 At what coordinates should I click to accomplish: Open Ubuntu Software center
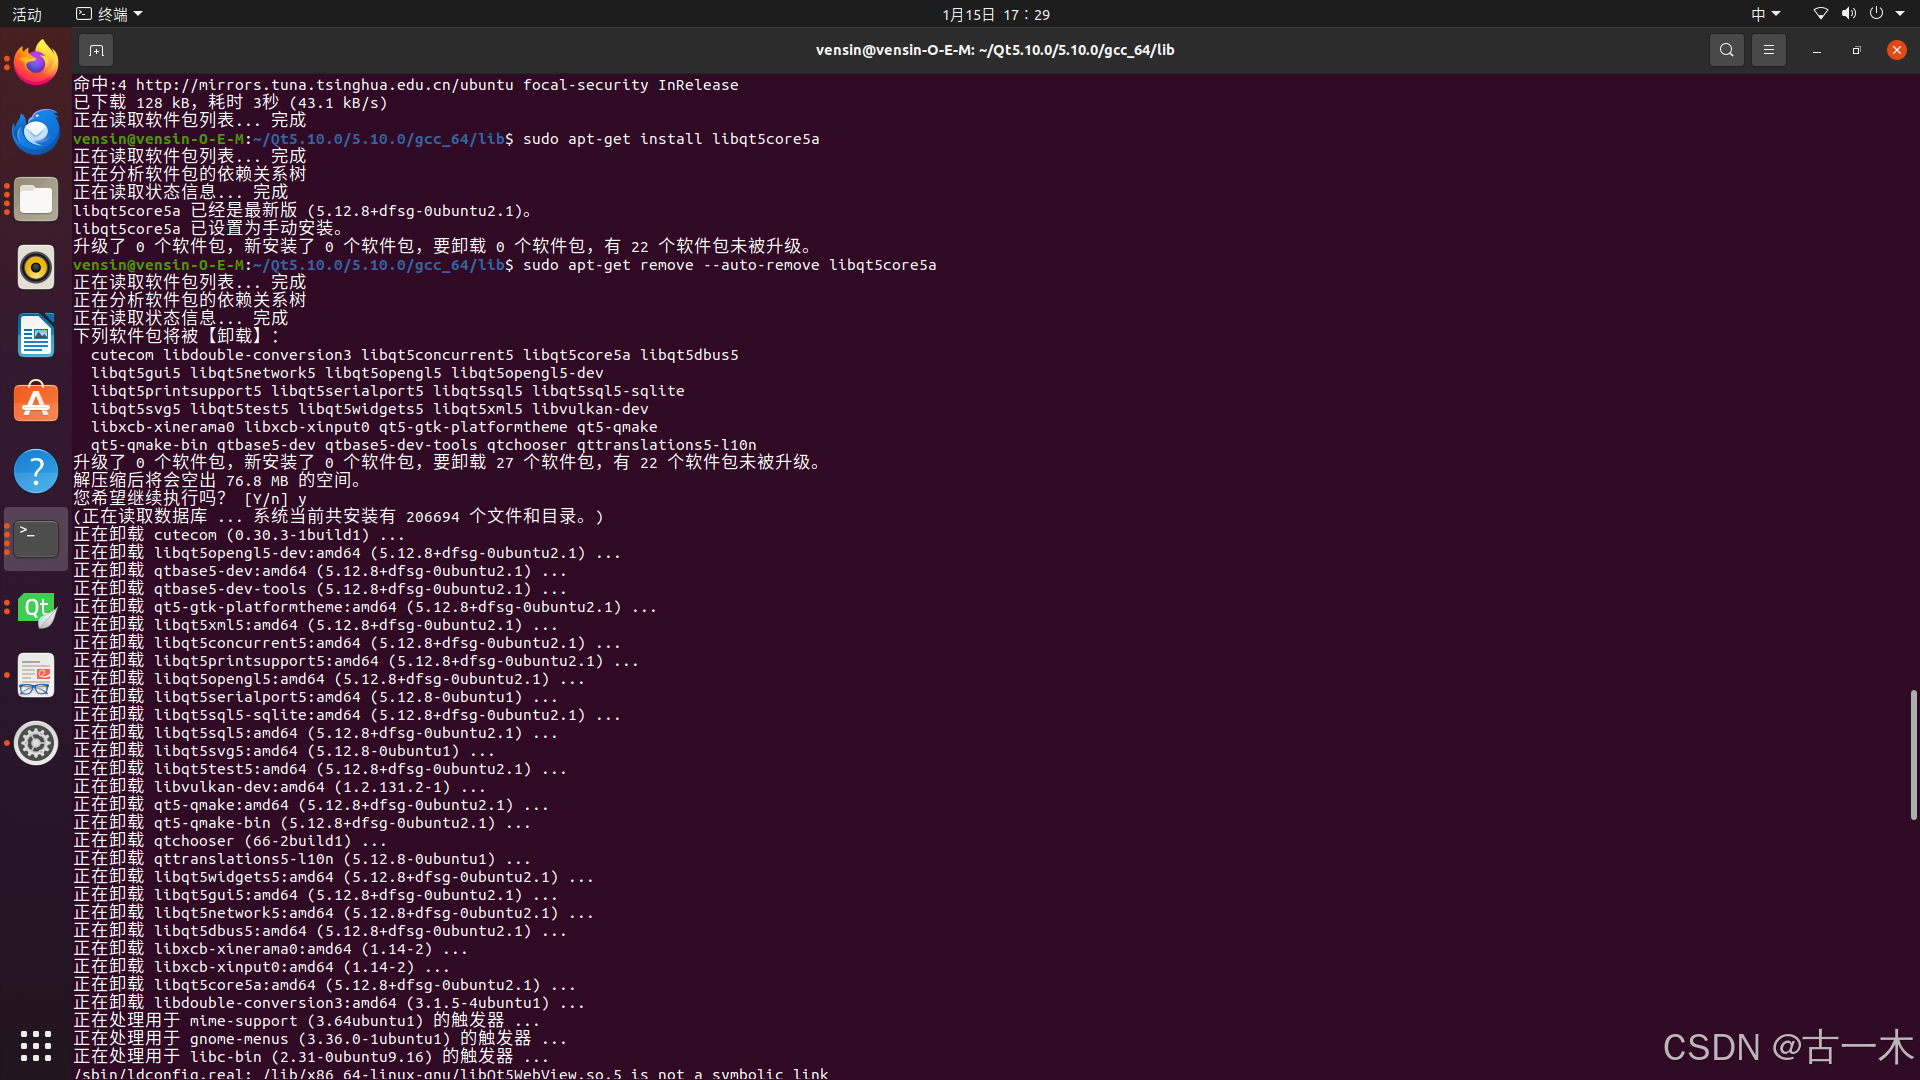pos(35,401)
